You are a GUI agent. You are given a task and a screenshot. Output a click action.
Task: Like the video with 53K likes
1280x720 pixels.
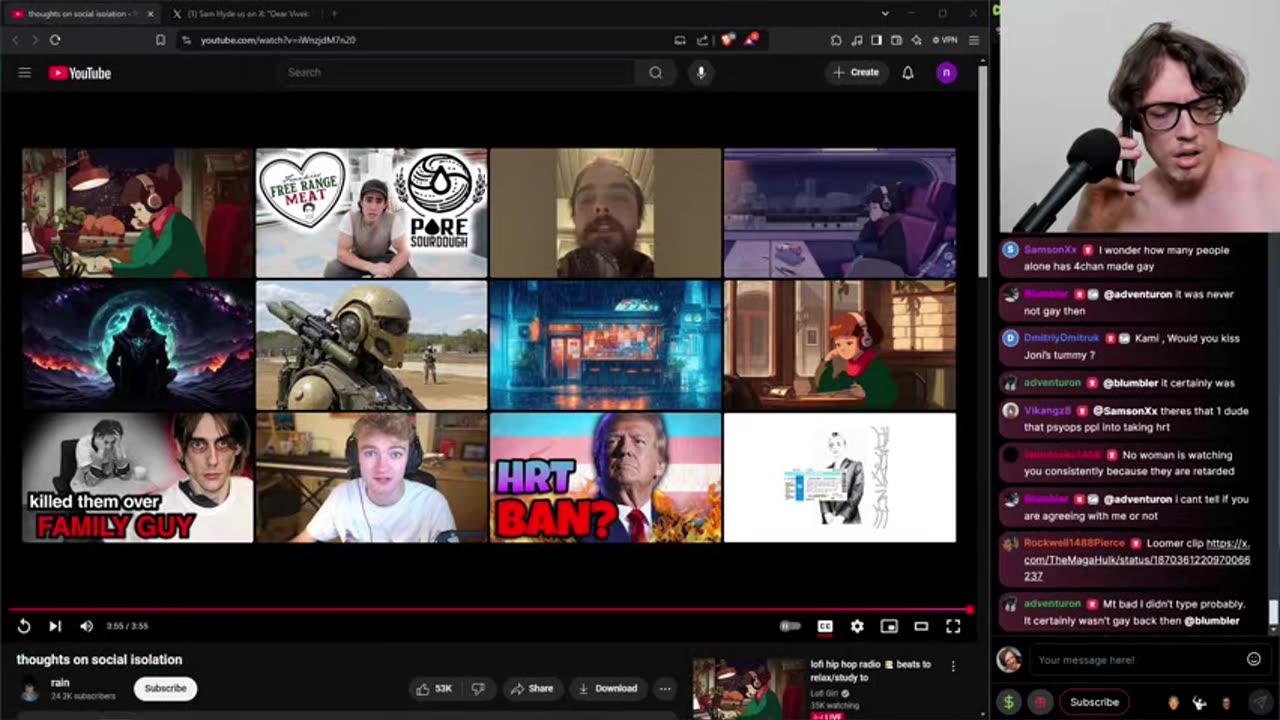pyautogui.click(x=434, y=688)
